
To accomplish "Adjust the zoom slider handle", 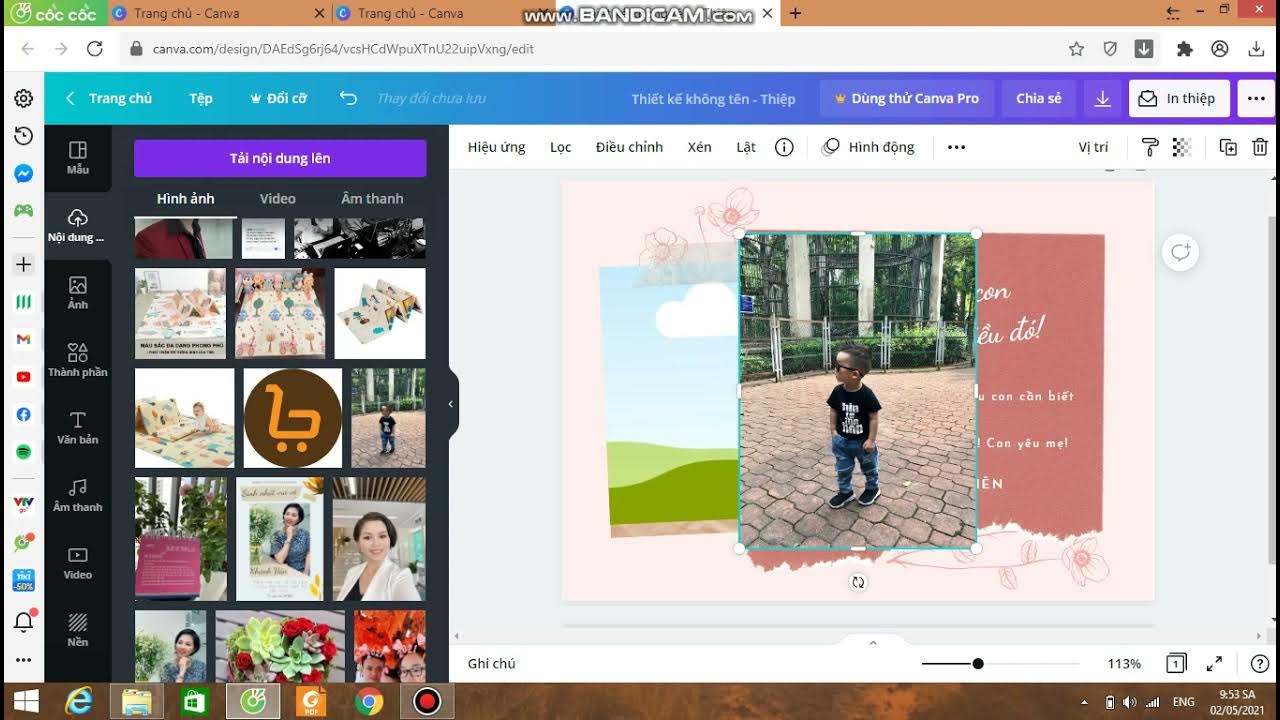I will point(978,663).
